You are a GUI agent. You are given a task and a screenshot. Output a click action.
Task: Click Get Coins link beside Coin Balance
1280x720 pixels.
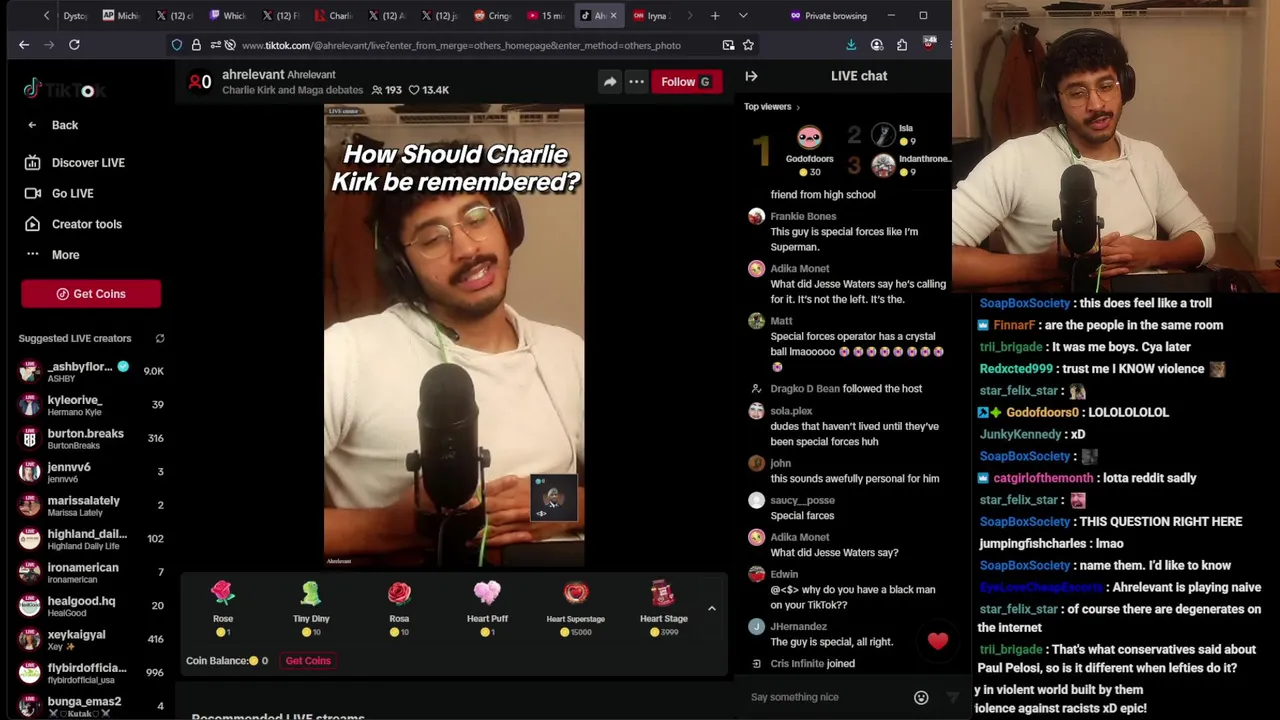click(308, 661)
